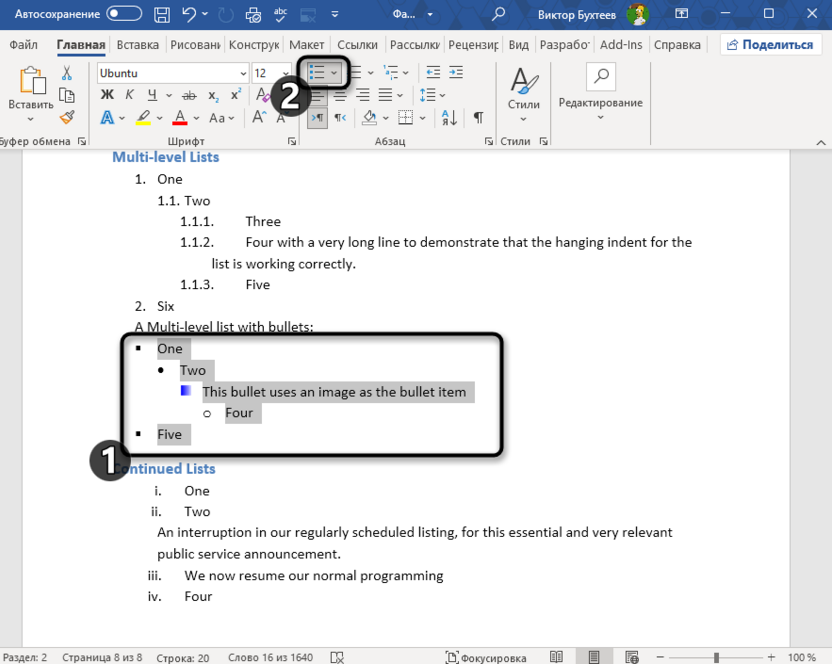This screenshot has height=664, width=832.
Task: Center-align the paragraph text
Action: coord(340,96)
